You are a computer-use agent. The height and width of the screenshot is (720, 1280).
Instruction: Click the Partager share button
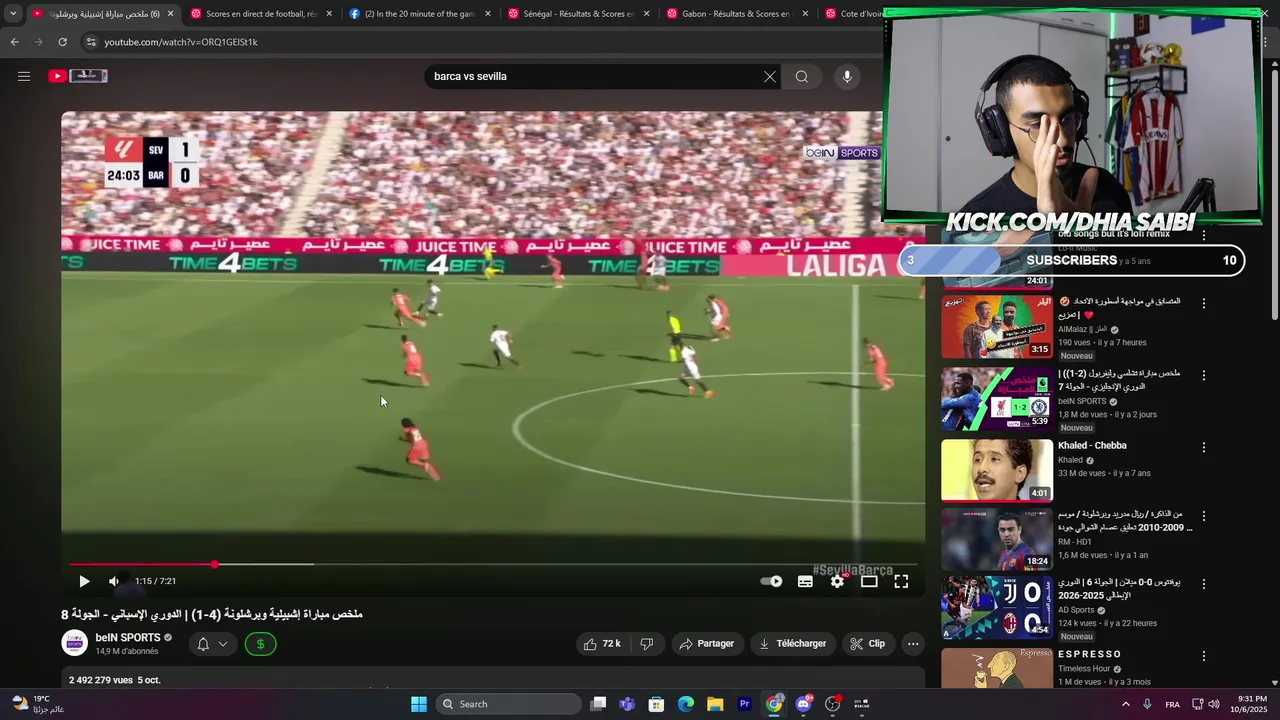[707, 644]
